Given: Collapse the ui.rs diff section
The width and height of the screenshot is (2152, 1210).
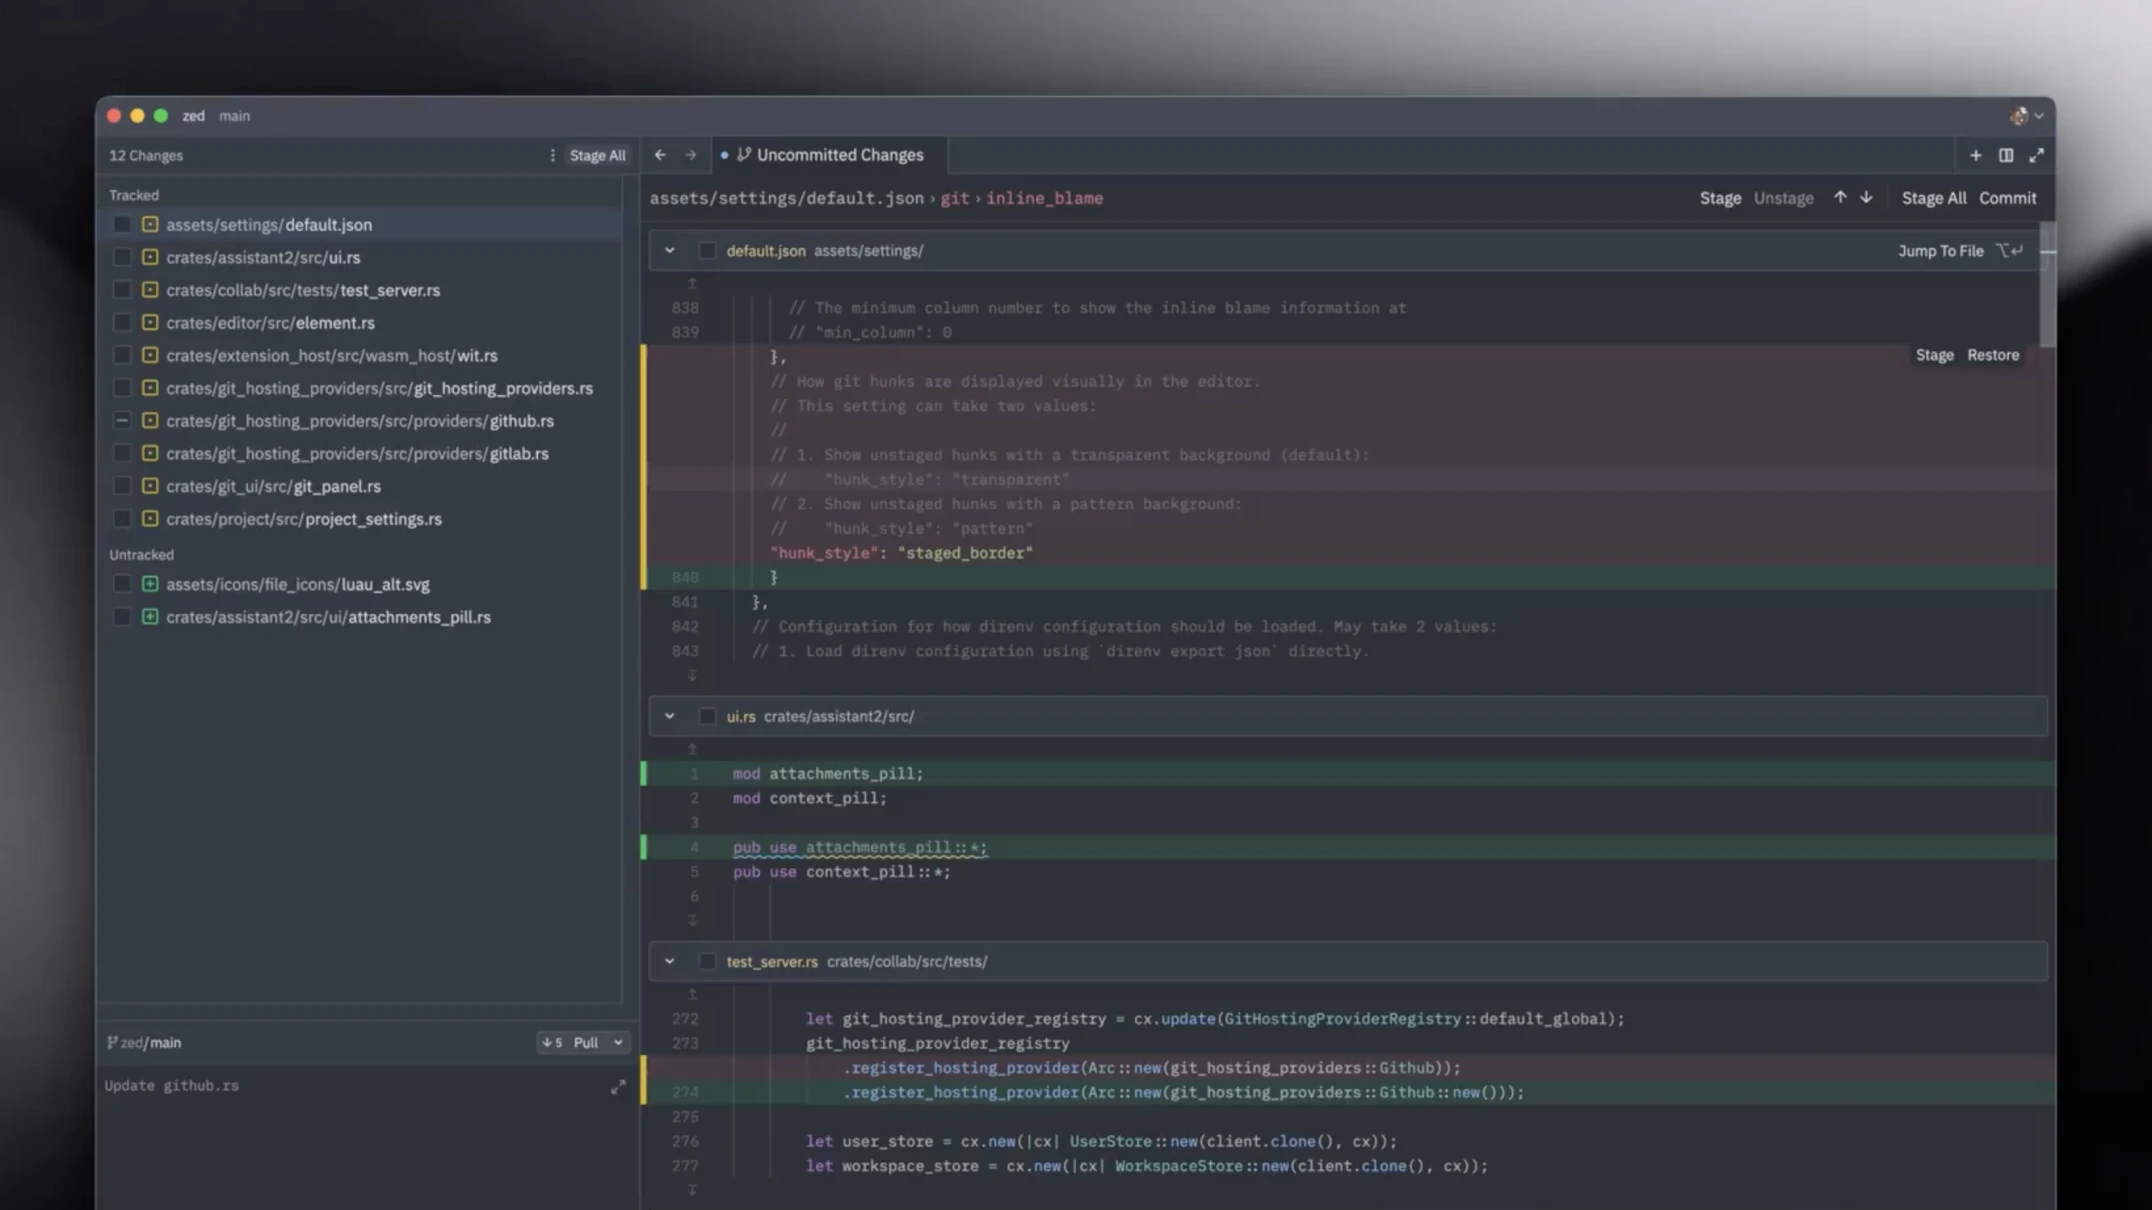Looking at the screenshot, I should coord(669,716).
